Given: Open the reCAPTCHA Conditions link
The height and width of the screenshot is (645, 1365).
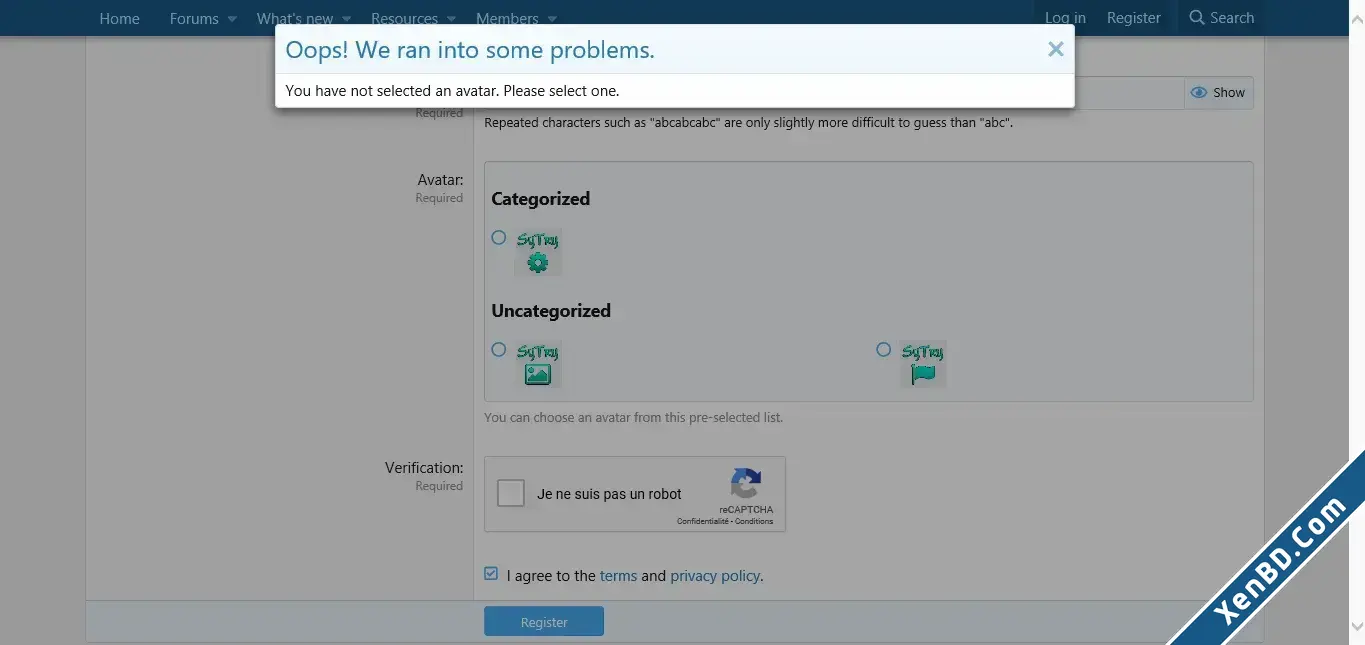Looking at the screenshot, I should [754, 521].
